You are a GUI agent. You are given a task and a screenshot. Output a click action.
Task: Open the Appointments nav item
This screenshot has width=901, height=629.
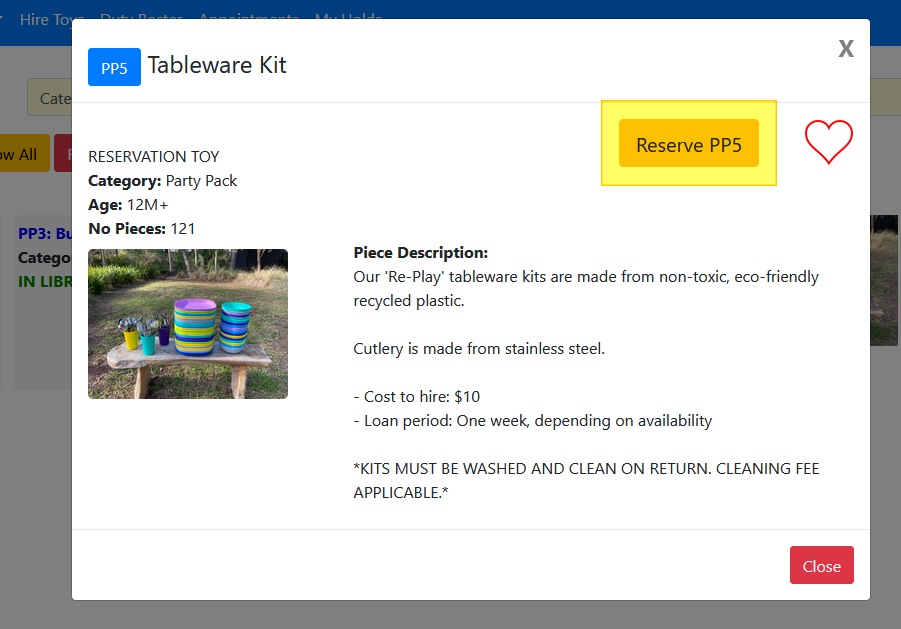click(x=248, y=18)
